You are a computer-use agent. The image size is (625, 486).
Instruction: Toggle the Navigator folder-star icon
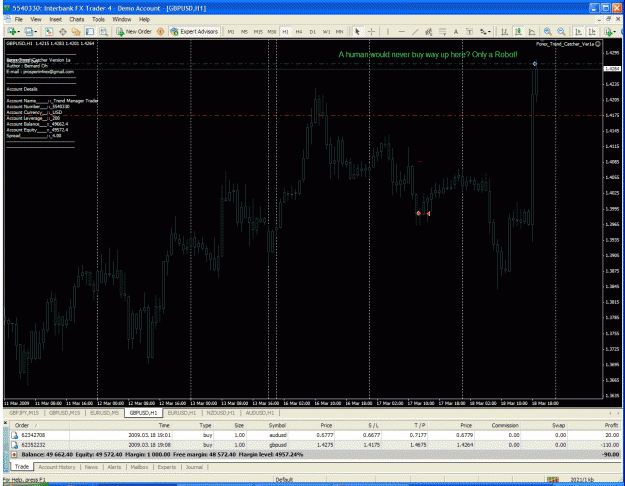click(76, 31)
